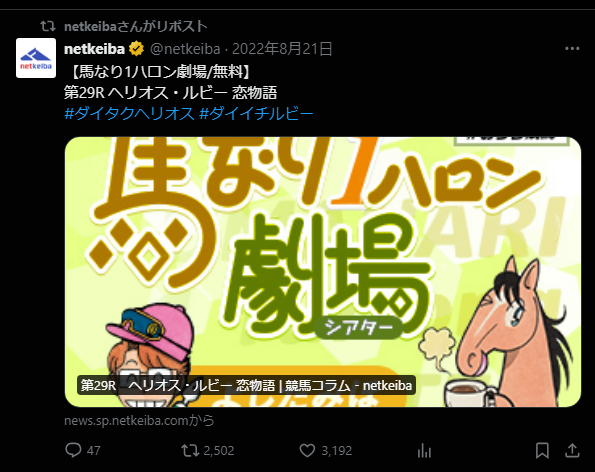Viewport: 595px width, 472px height.
Task: Click the netkeiba display name
Action: (94, 49)
